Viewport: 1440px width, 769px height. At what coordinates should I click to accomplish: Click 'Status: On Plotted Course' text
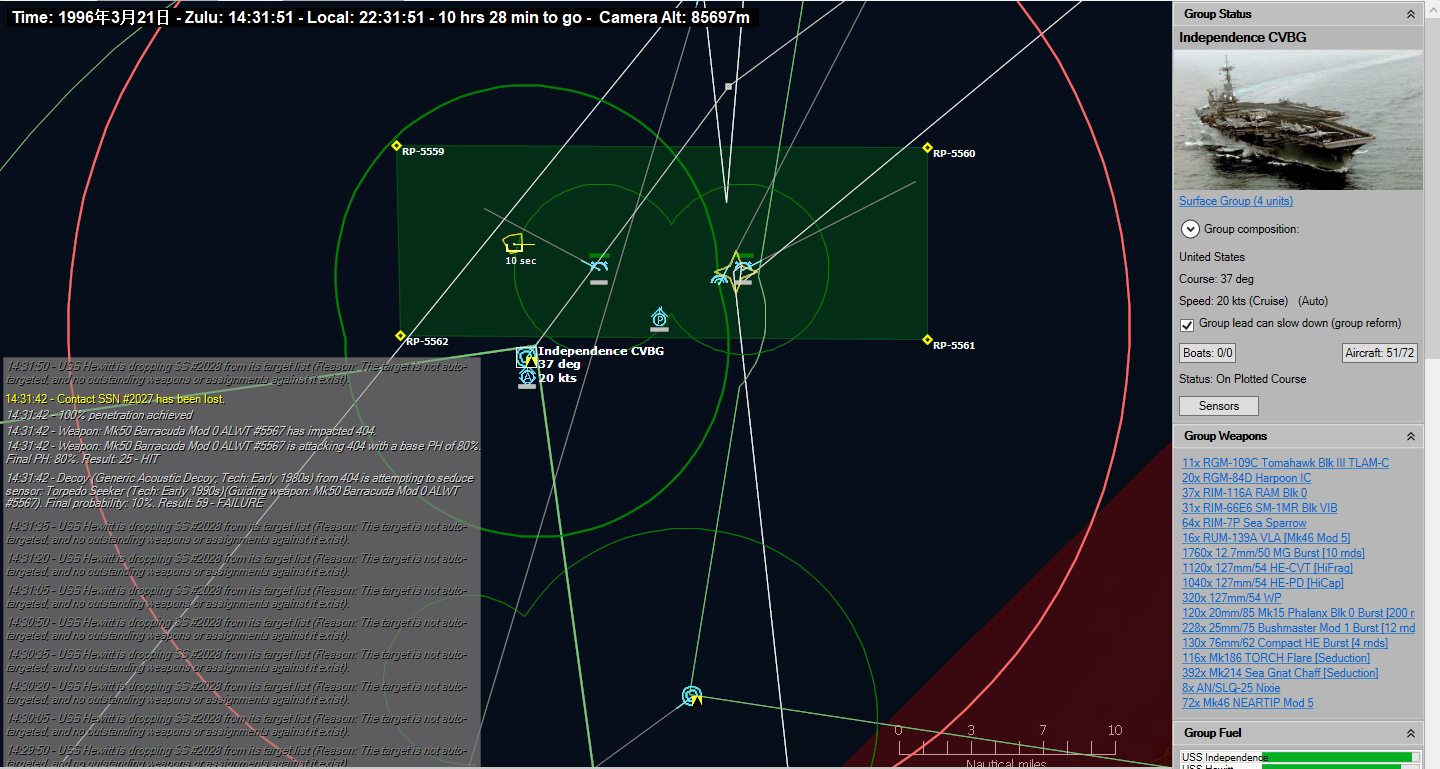[1243, 379]
